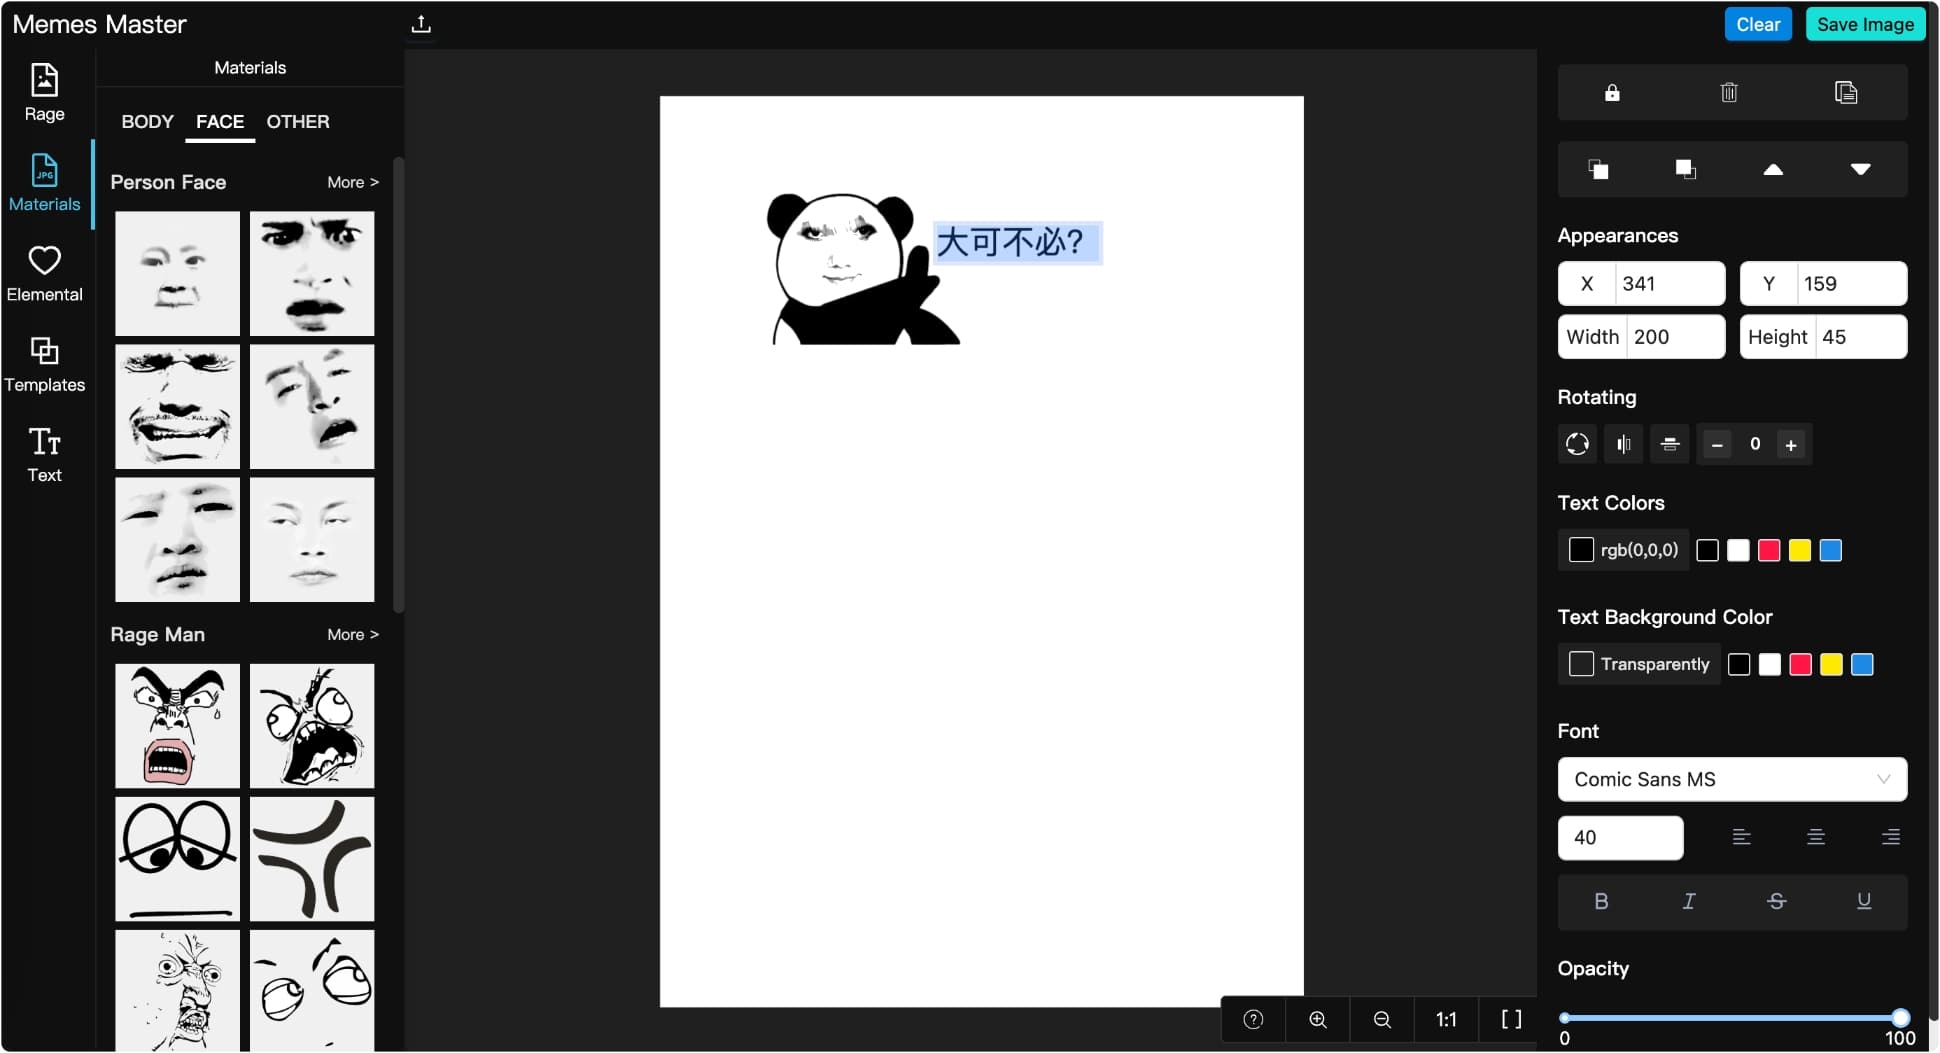
Task: Delete the selected element with the trash icon
Action: (x=1729, y=93)
